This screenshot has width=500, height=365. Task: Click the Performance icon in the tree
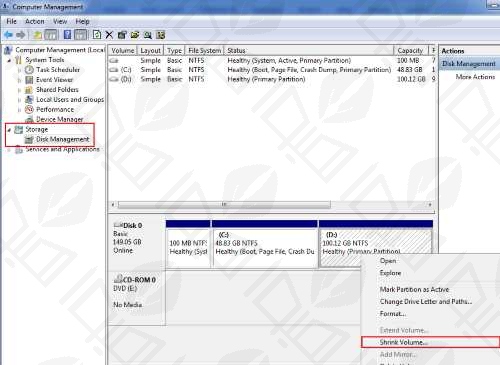(29, 109)
